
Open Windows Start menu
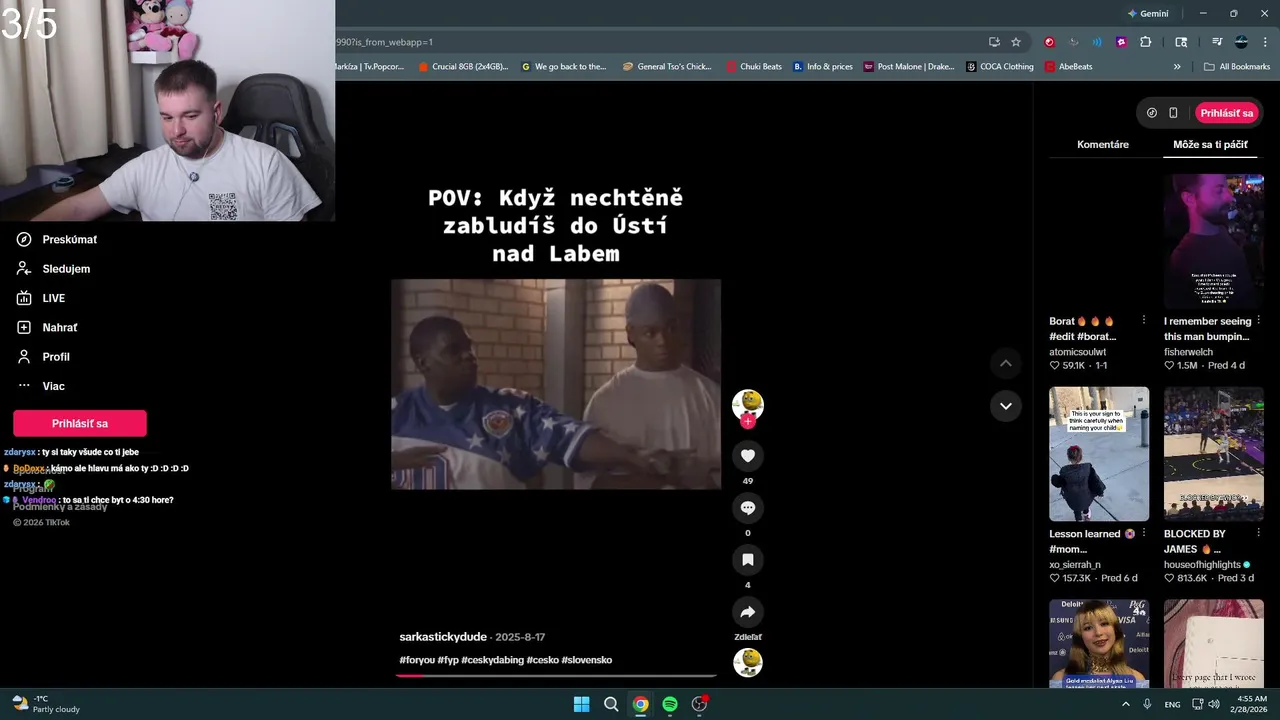coord(581,704)
